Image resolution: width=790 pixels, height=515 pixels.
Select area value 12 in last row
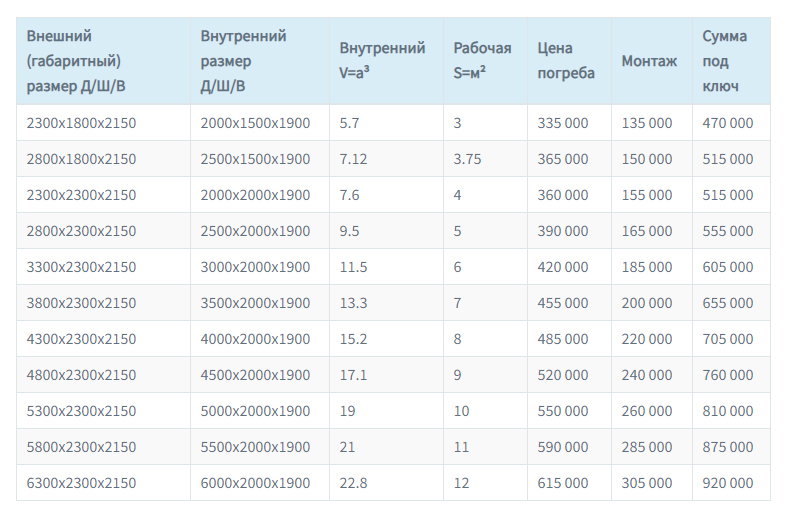[x=462, y=483]
